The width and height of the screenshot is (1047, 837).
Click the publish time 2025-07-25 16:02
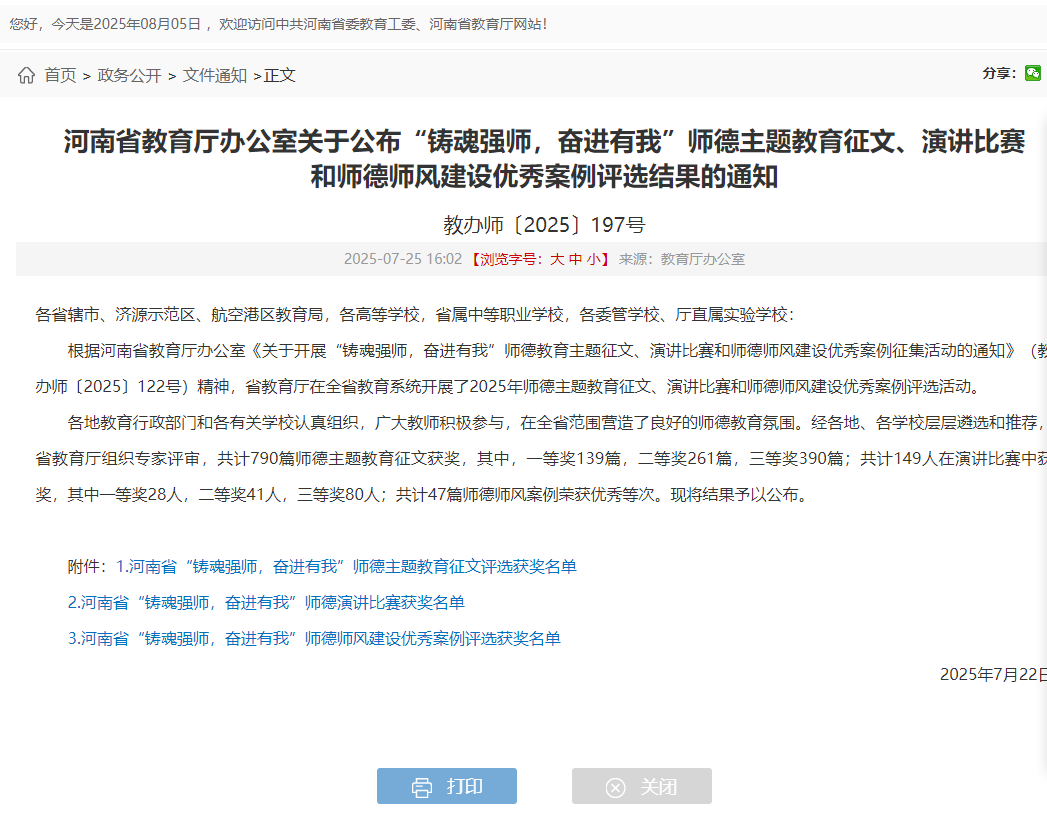pyautogui.click(x=402, y=259)
